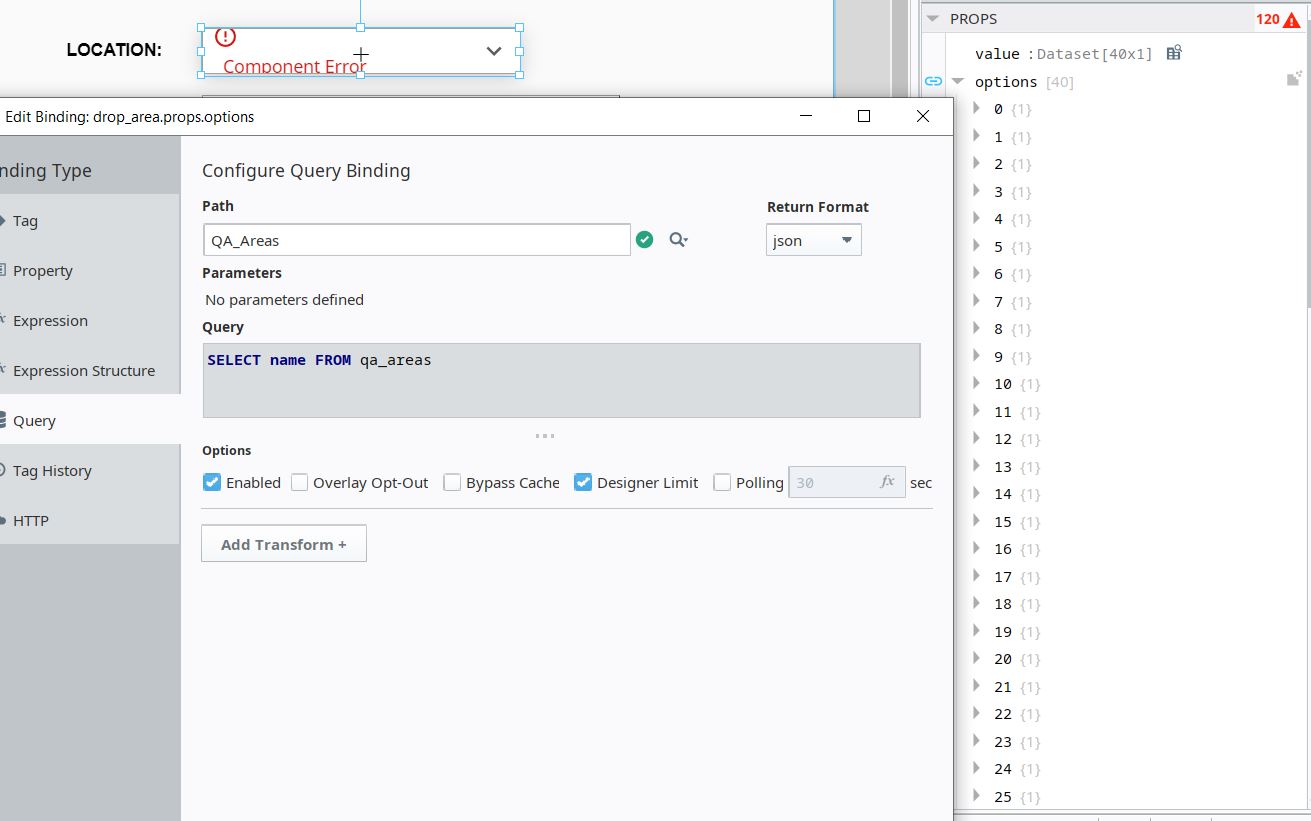Expand options item 24
This screenshot has width=1311, height=821.
click(x=977, y=768)
